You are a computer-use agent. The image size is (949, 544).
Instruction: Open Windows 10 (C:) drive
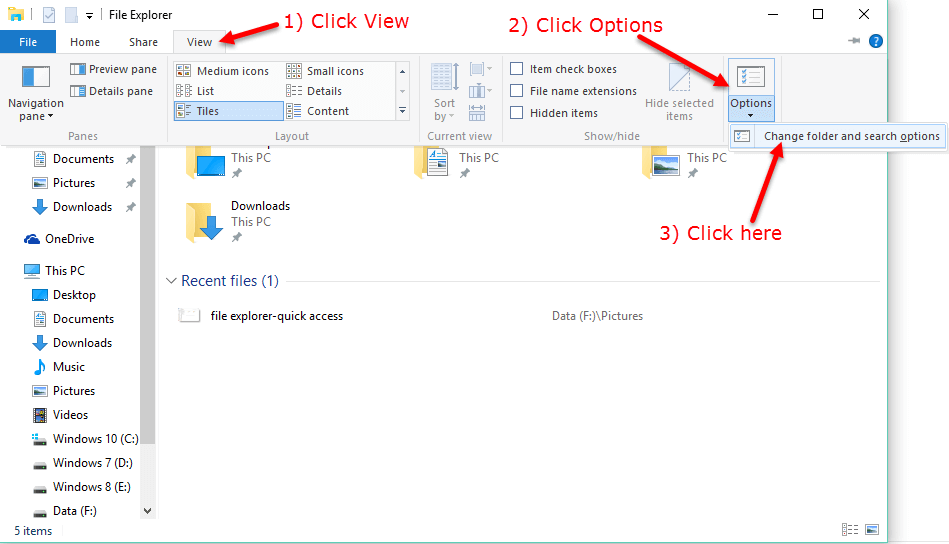pos(85,439)
